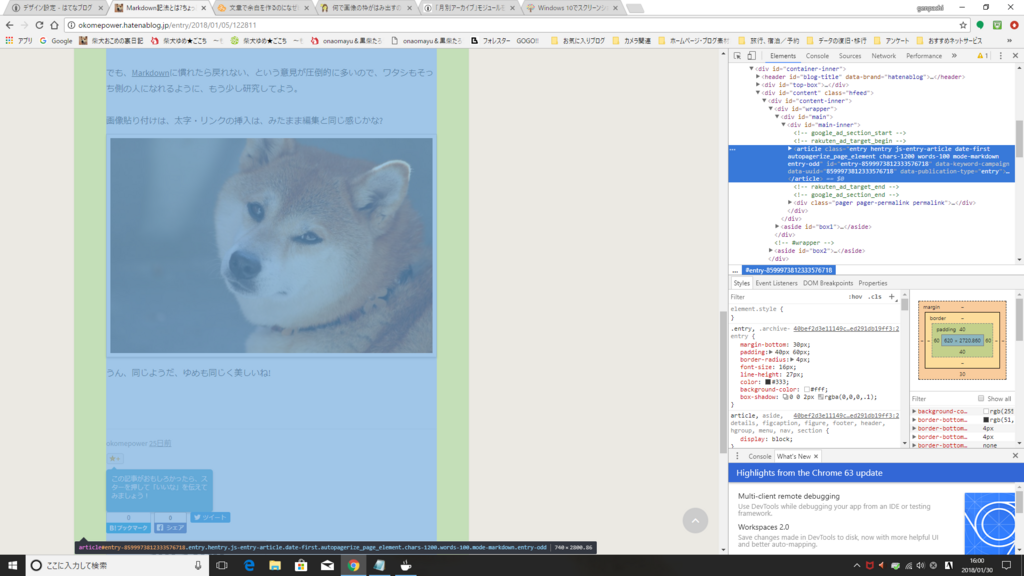This screenshot has height=576, width=1024.
Task: Expand computed background-color property
Action: 914,411
